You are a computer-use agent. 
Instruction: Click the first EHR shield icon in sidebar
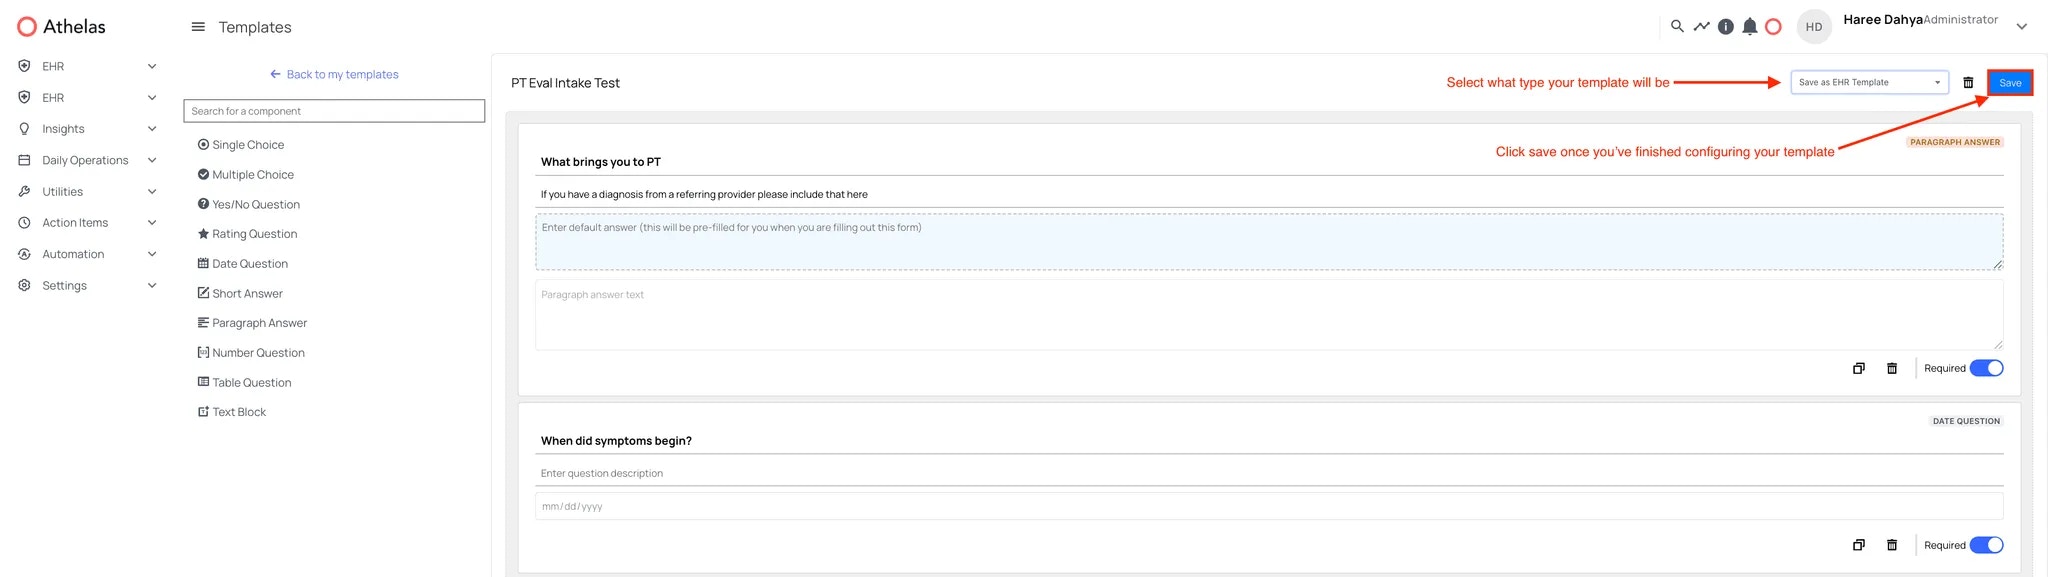tap(25, 66)
